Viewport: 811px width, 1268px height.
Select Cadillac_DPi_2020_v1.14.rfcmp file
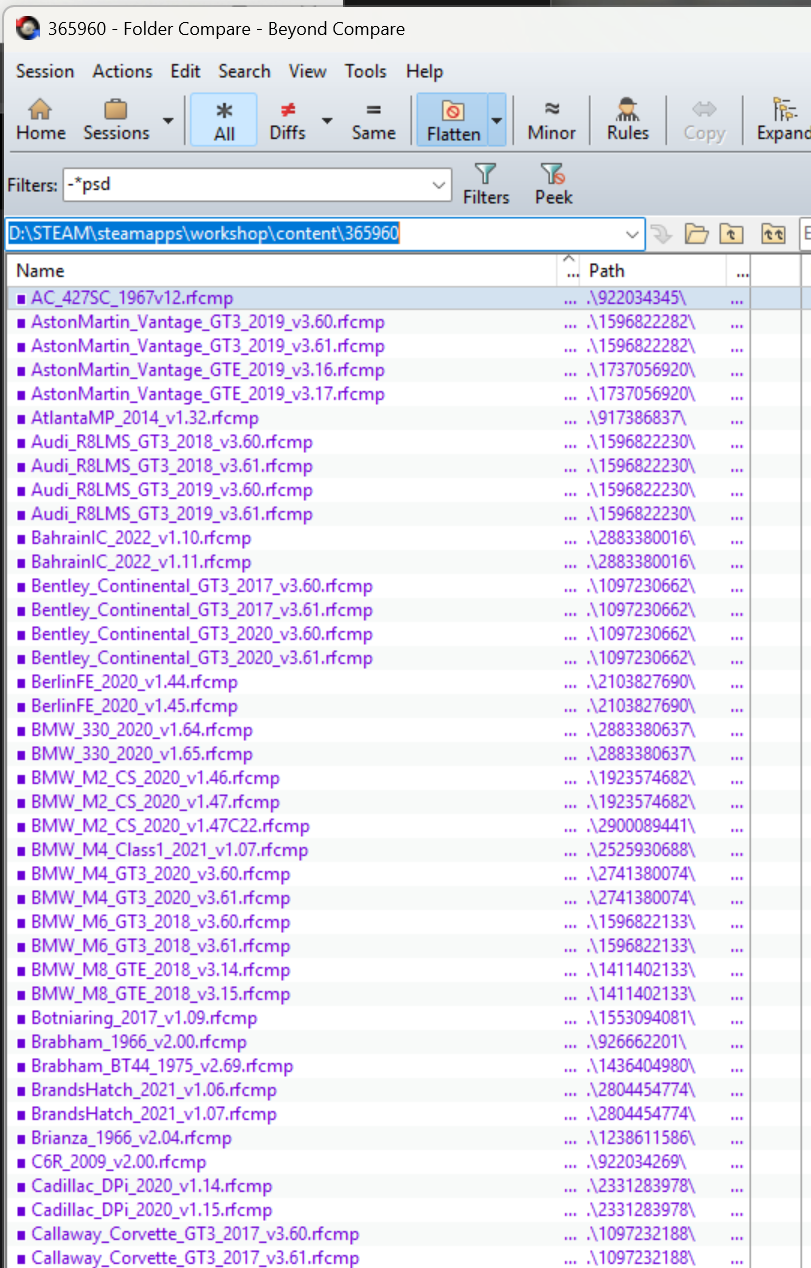[x=151, y=1186]
